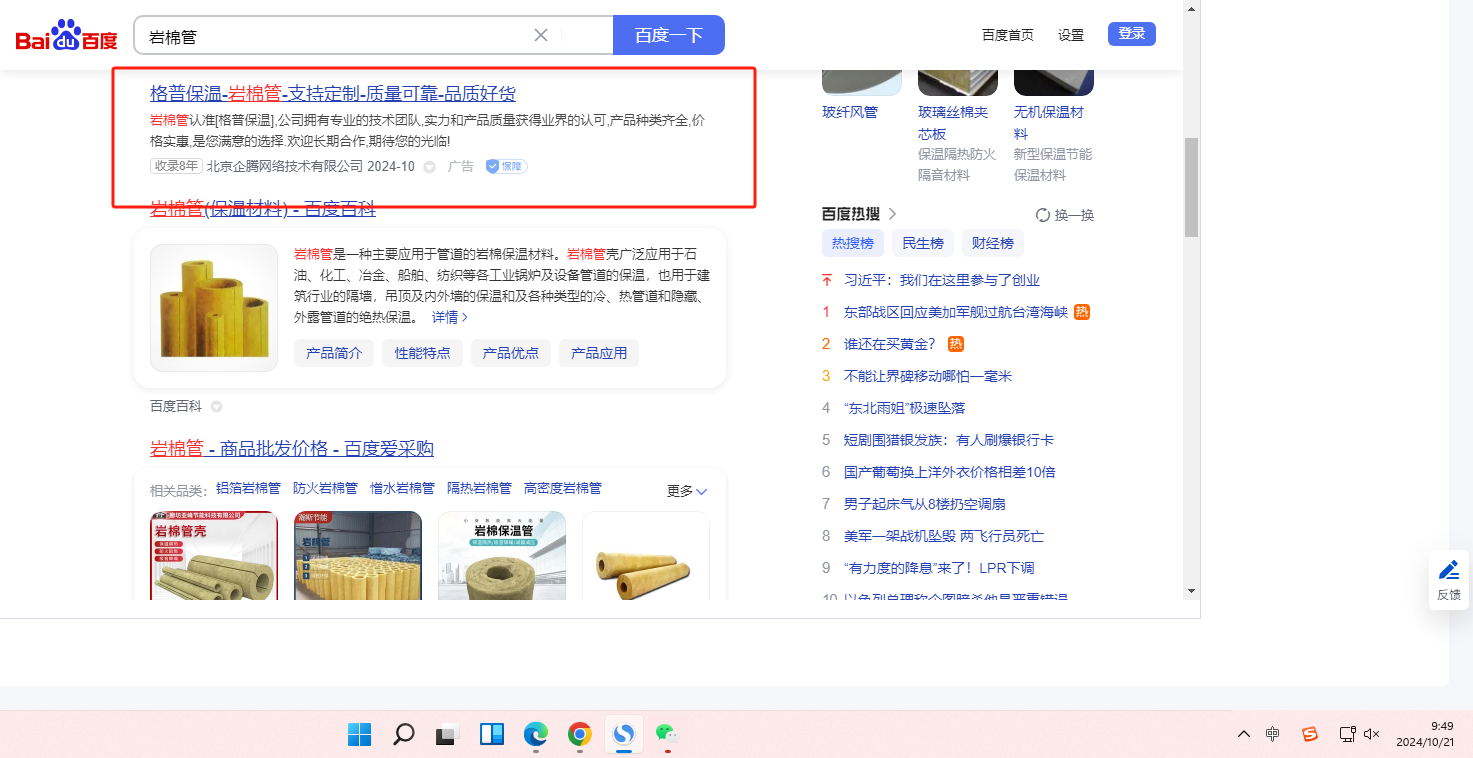The height and width of the screenshot is (758, 1473).
Task: Choose the 防火岩棉管 category
Action: pos(325,489)
